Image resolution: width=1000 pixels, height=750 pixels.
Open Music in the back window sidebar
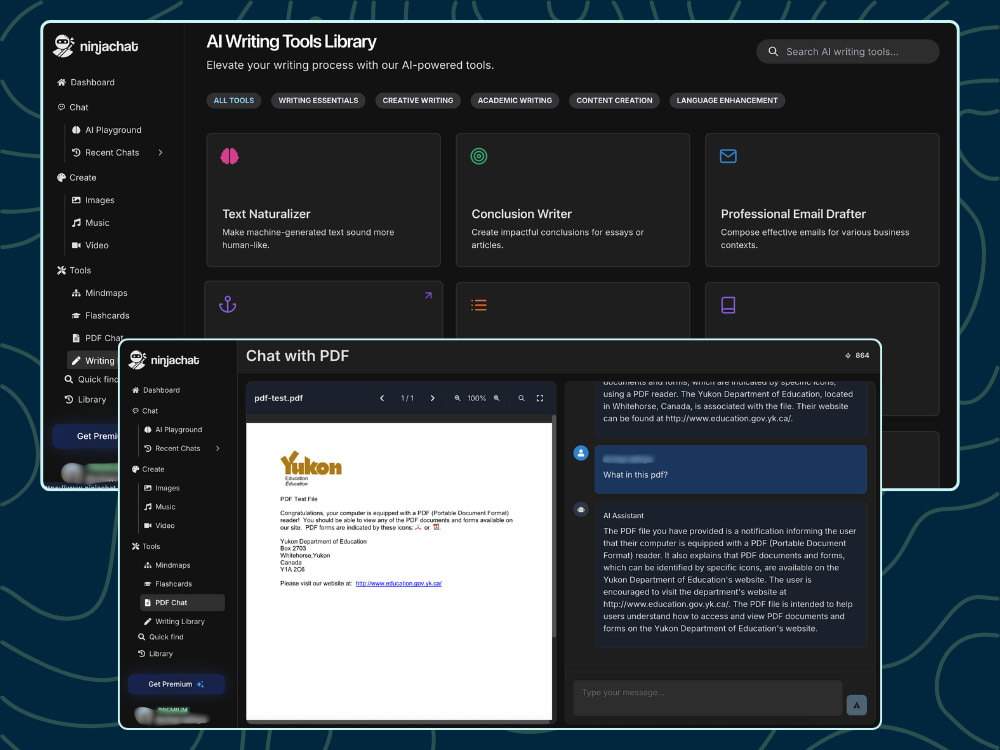click(x=91, y=223)
